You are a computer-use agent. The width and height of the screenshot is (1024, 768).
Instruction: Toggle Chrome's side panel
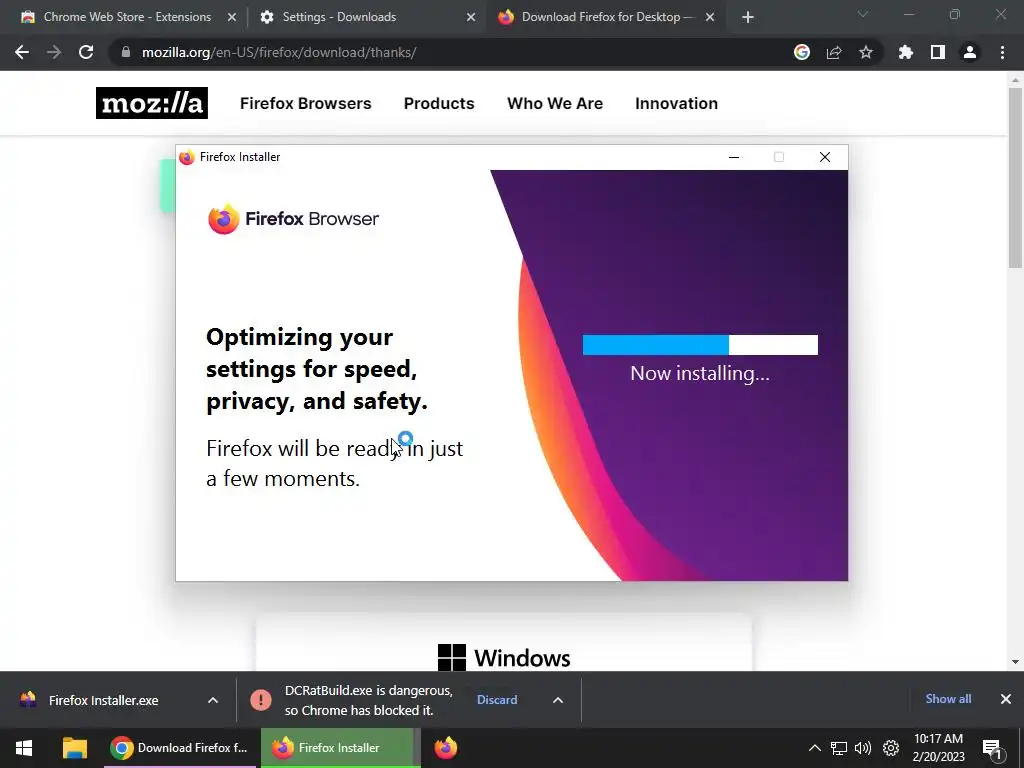coord(938,52)
